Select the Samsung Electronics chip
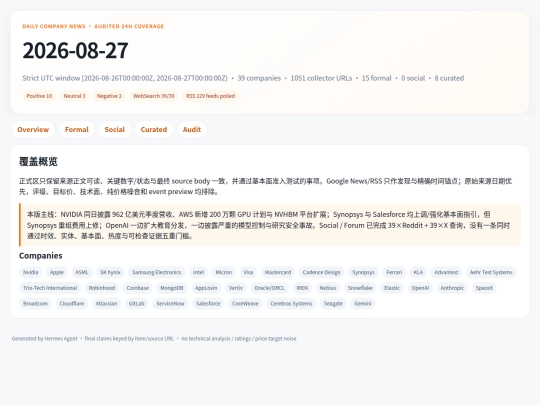This screenshot has width=540, height=405. (157, 272)
